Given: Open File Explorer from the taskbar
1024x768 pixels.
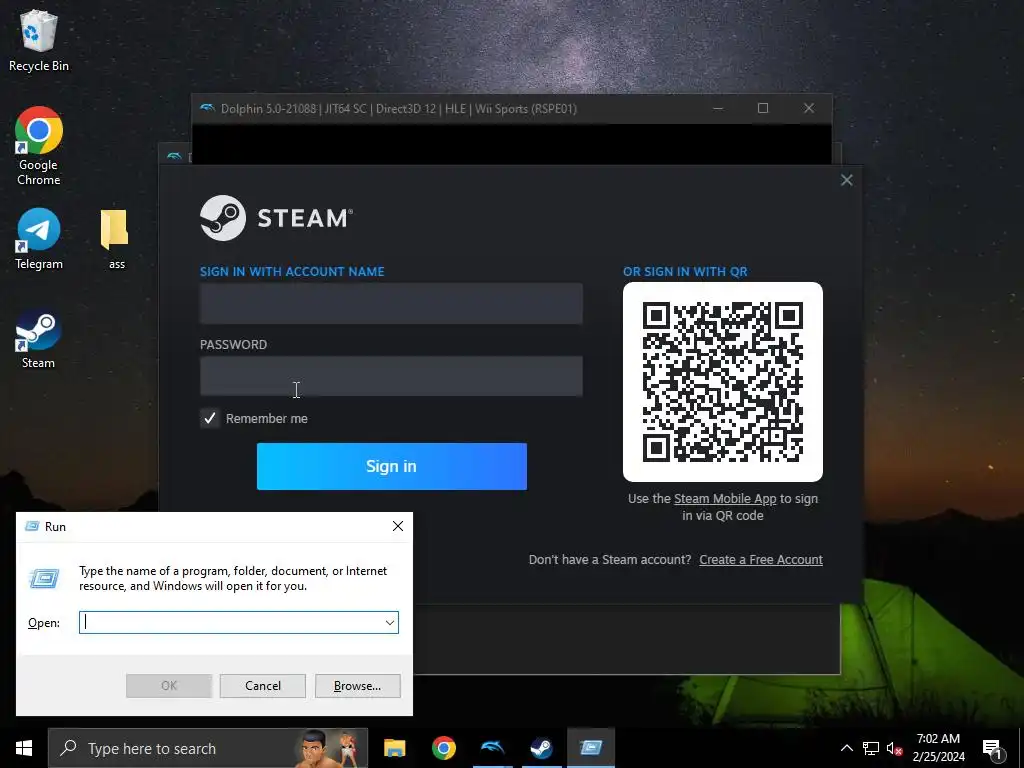Looking at the screenshot, I should pyautogui.click(x=394, y=748).
